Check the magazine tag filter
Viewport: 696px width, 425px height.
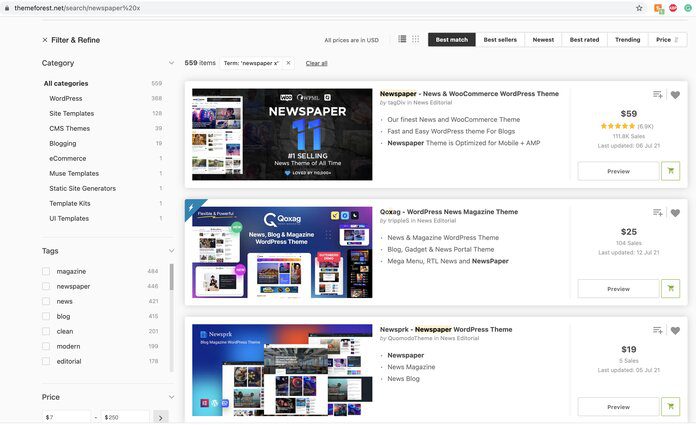(x=46, y=271)
